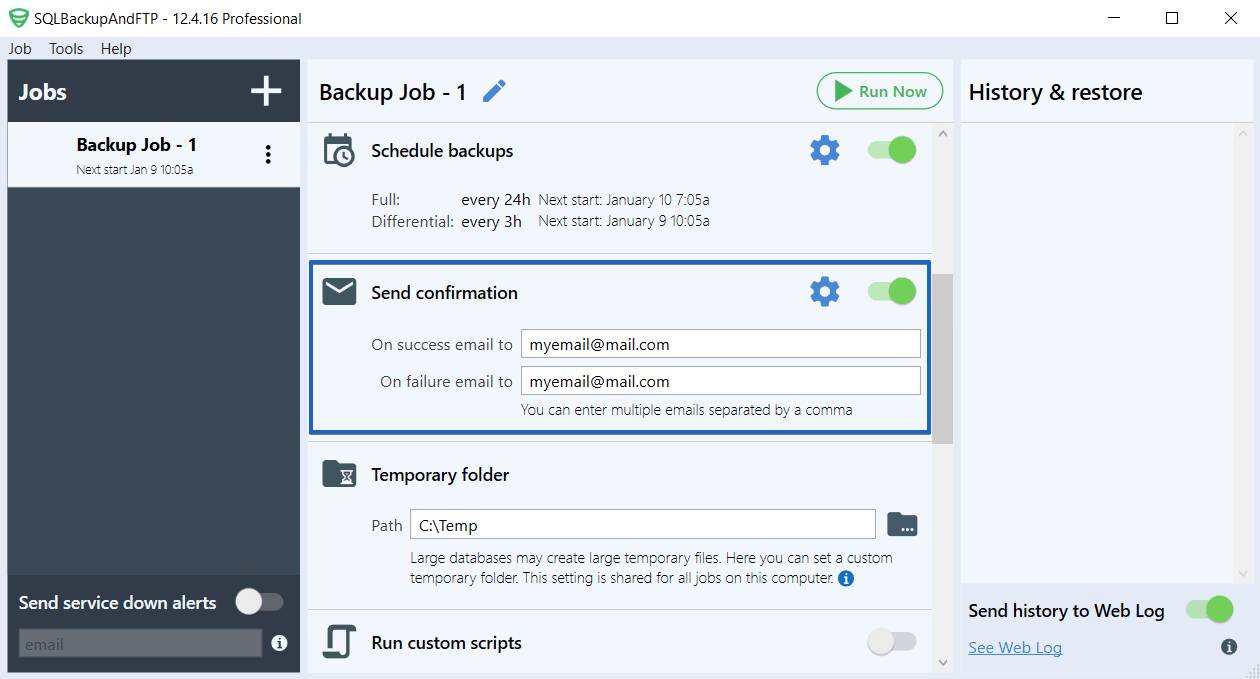The image size is (1260, 679).
Task: Click 'Next start: January 10 7:05a' text
Action: pos(624,200)
